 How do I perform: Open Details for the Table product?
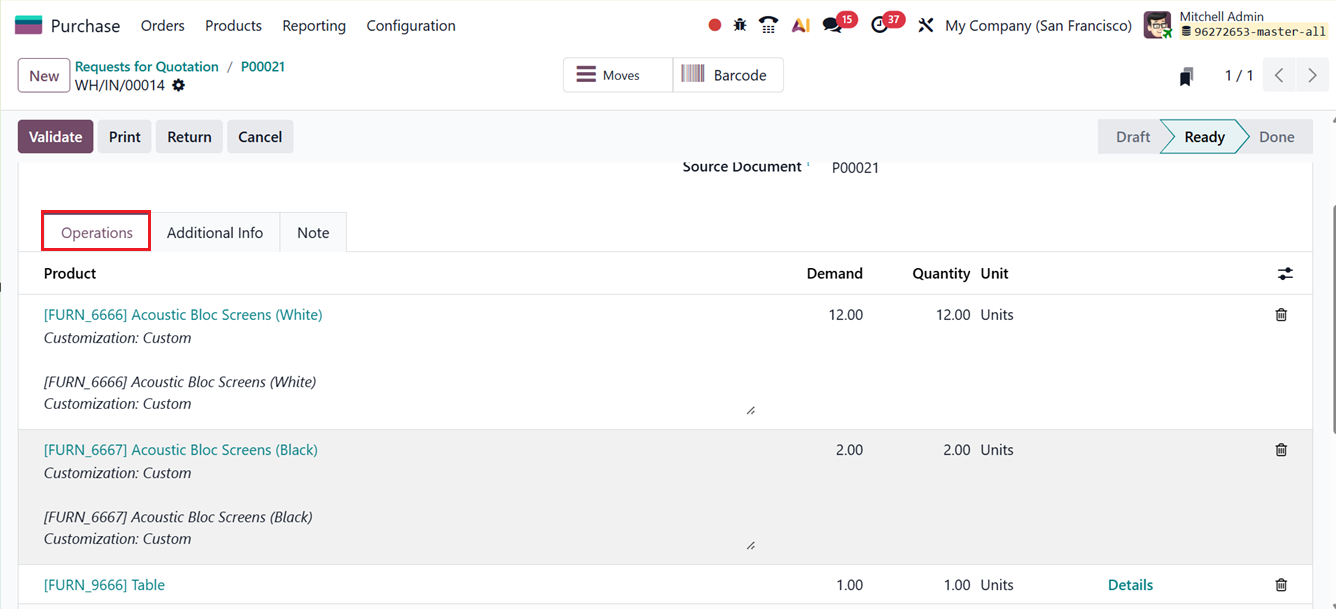(x=1130, y=584)
